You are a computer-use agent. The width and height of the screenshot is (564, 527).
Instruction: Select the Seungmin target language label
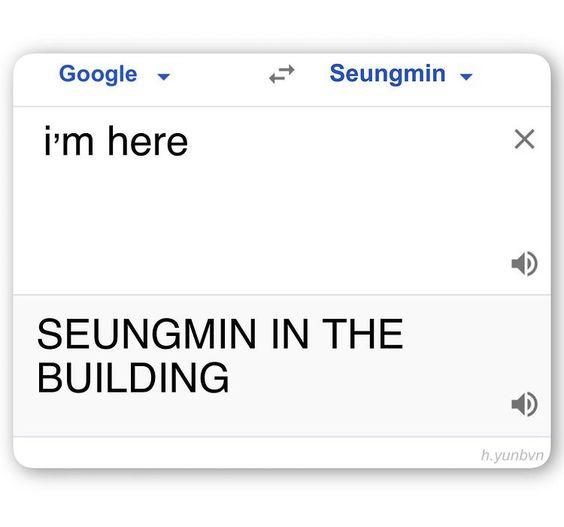tap(387, 73)
